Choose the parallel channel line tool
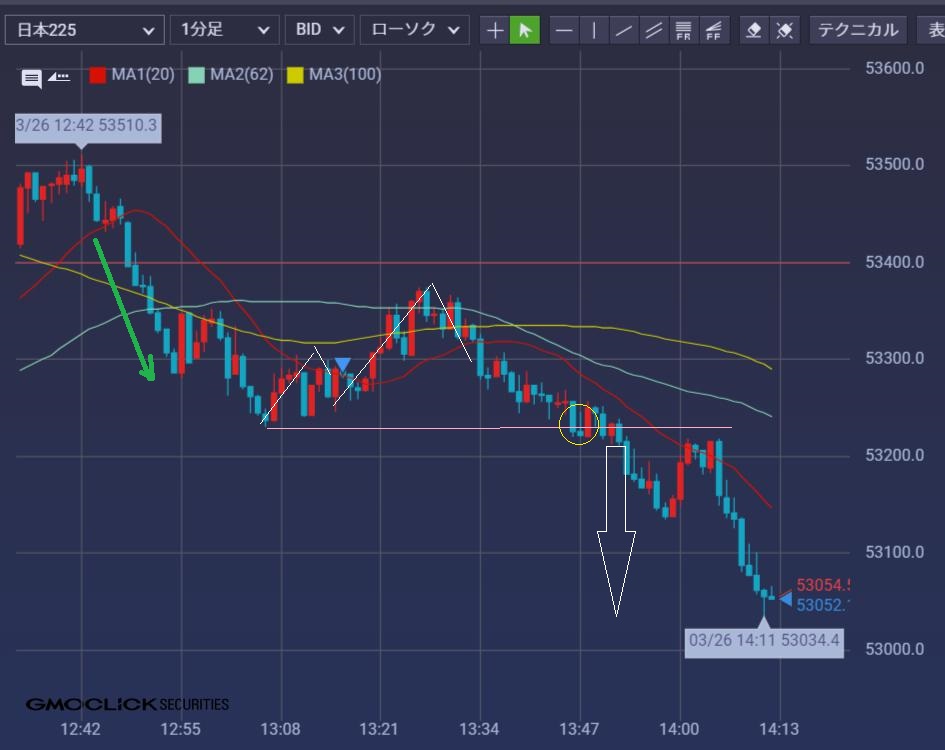945x750 pixels. pos(654,30)
